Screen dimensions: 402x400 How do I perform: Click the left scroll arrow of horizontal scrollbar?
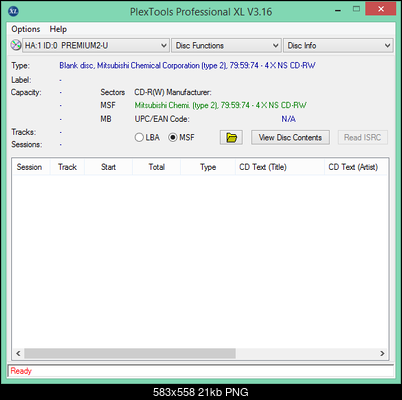tap(18, 353)
